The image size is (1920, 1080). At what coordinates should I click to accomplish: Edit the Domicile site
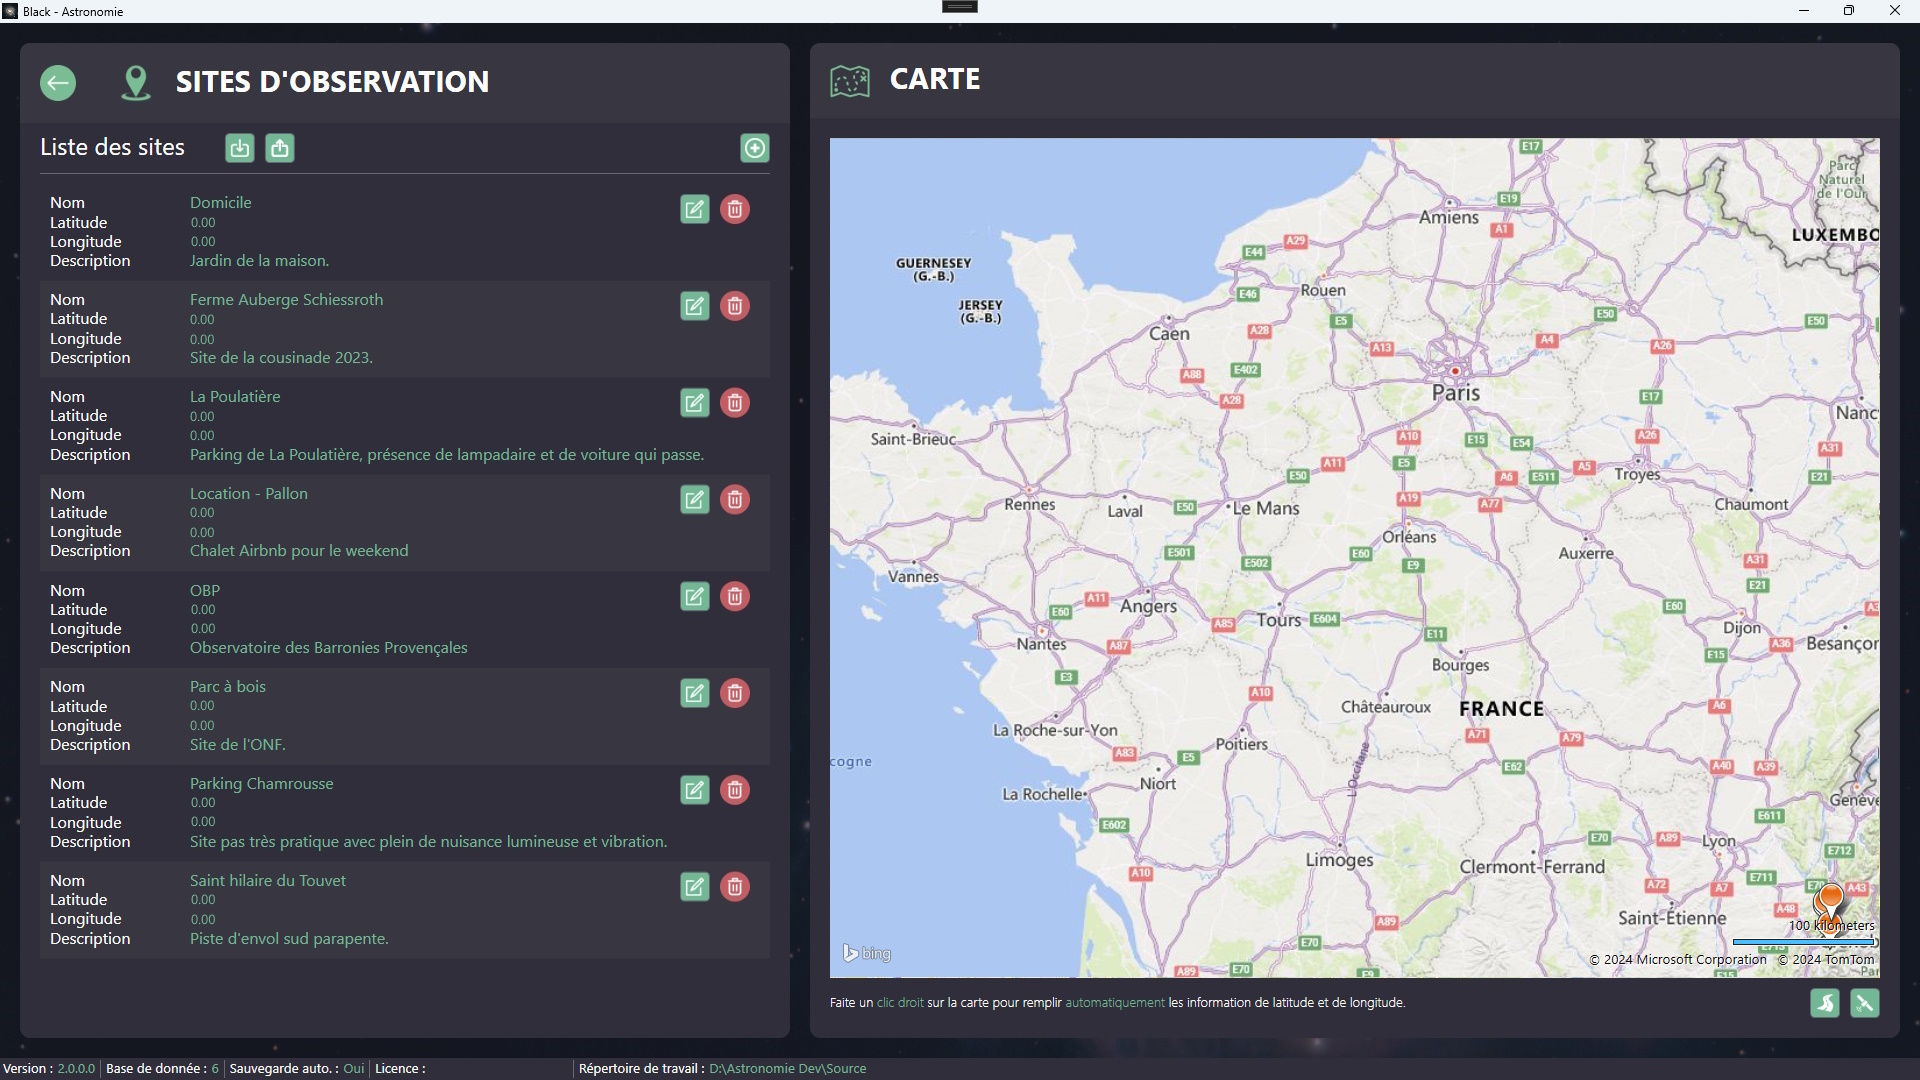click(694, 209)
